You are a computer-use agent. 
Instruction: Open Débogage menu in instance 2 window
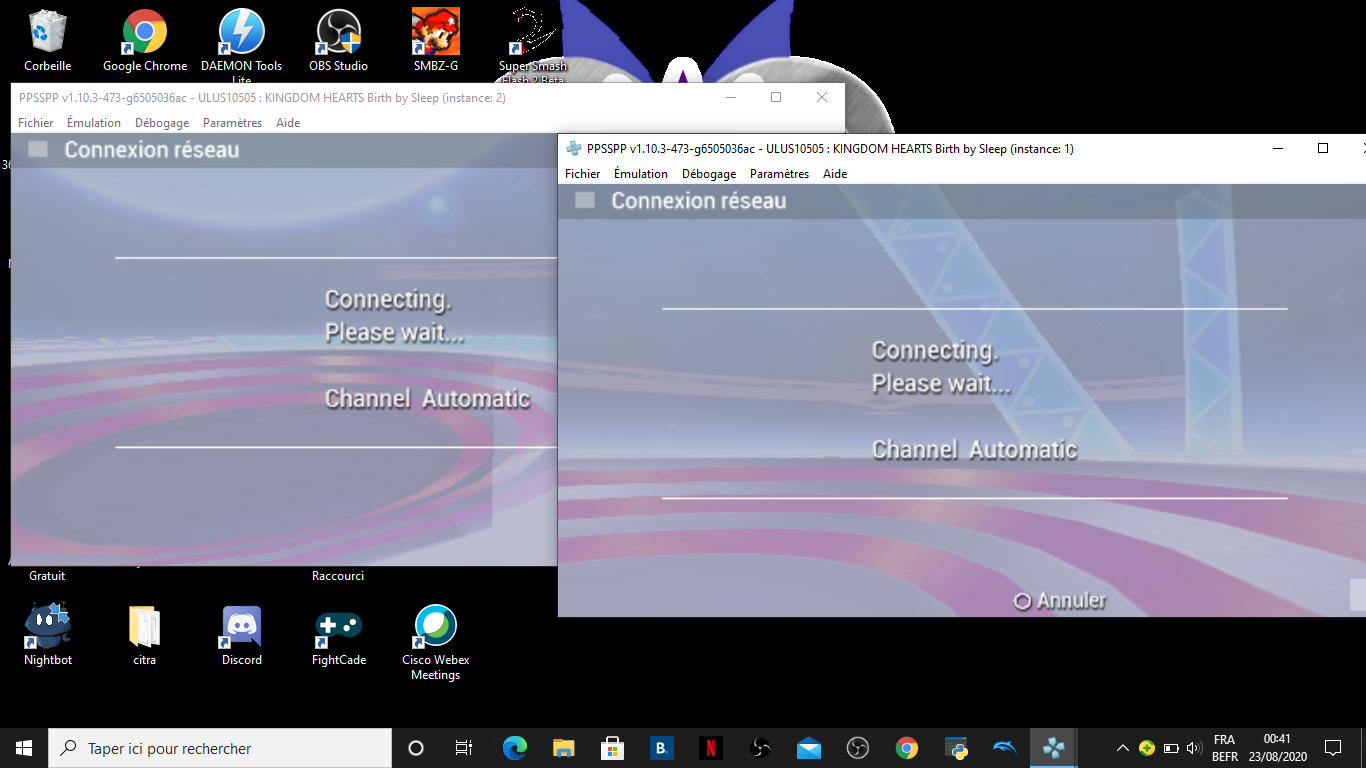(162, 123)
